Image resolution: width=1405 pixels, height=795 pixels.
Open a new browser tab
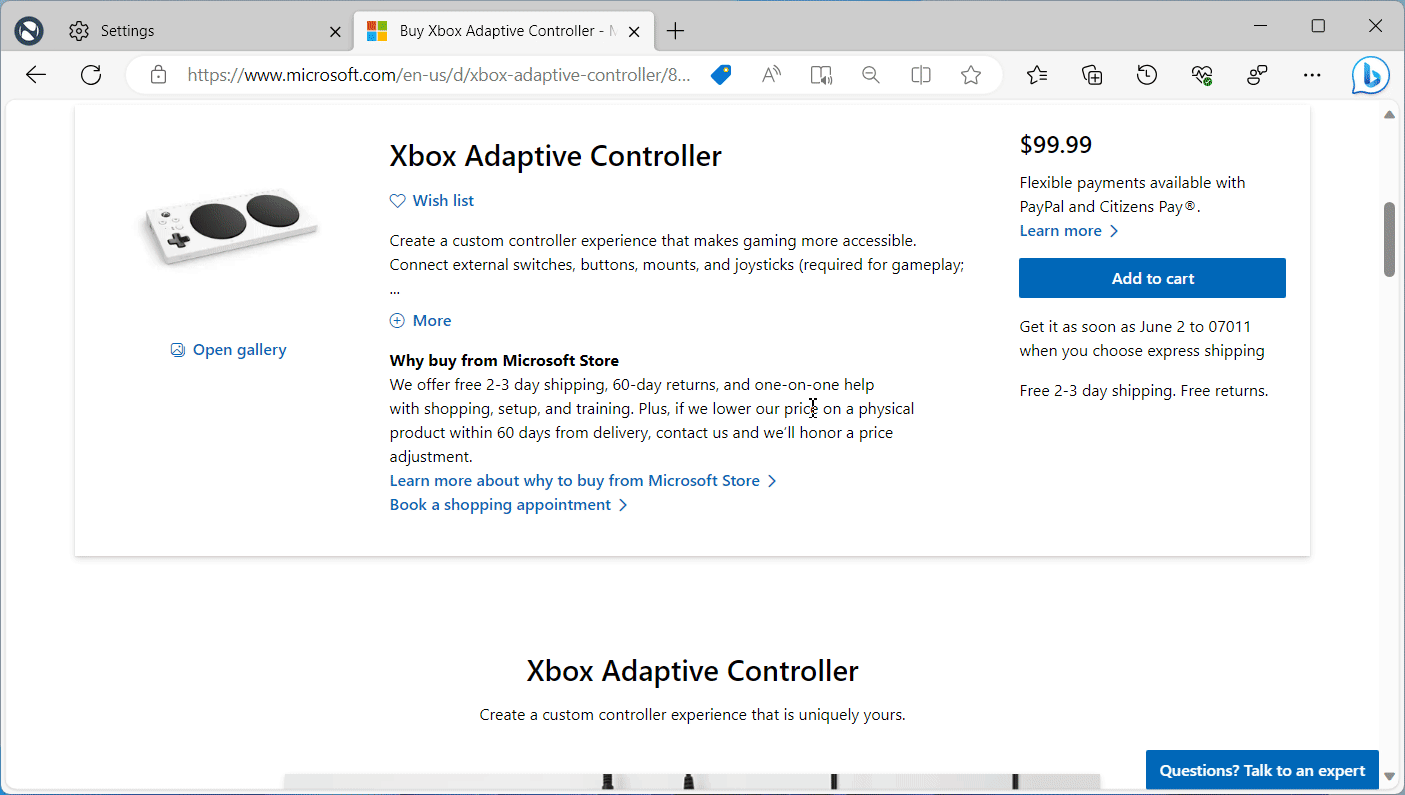tap(675, 31)
